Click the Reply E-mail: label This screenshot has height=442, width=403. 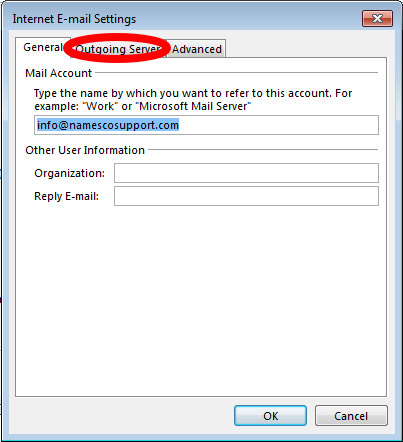pyautogui.click(x=67, y=196)
